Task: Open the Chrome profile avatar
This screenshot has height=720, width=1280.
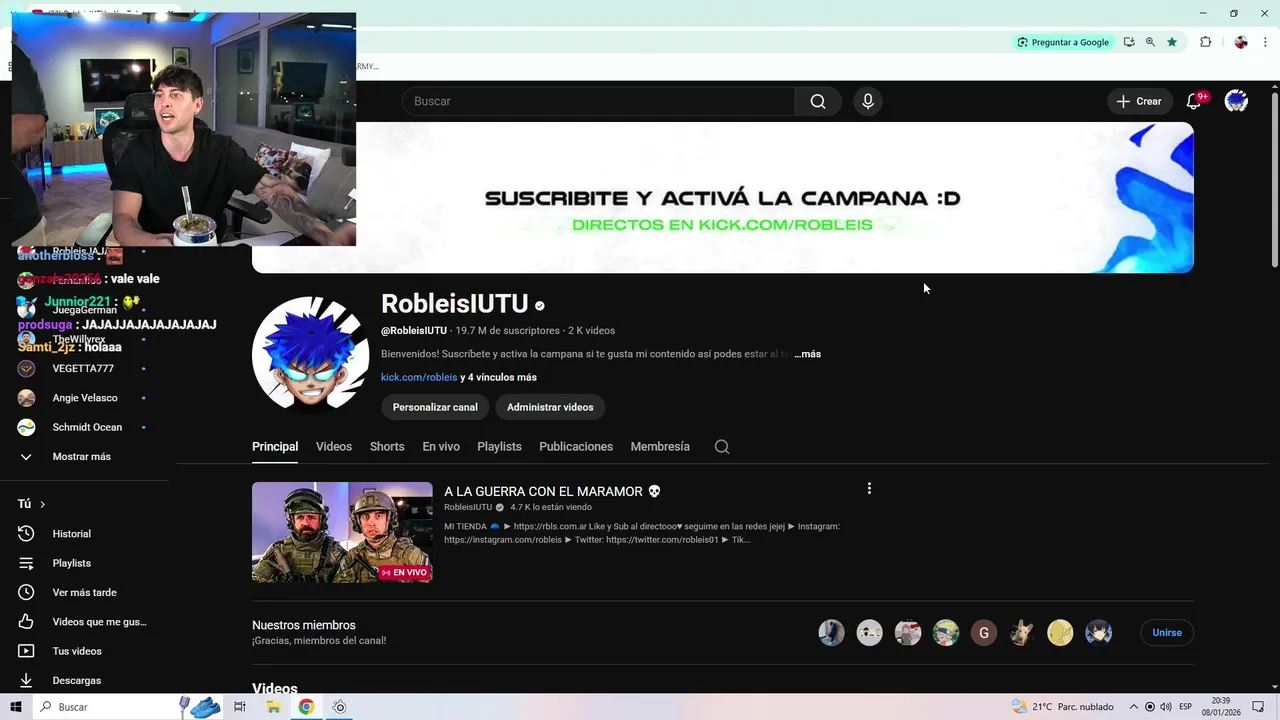Action: tap(1241, 42)
